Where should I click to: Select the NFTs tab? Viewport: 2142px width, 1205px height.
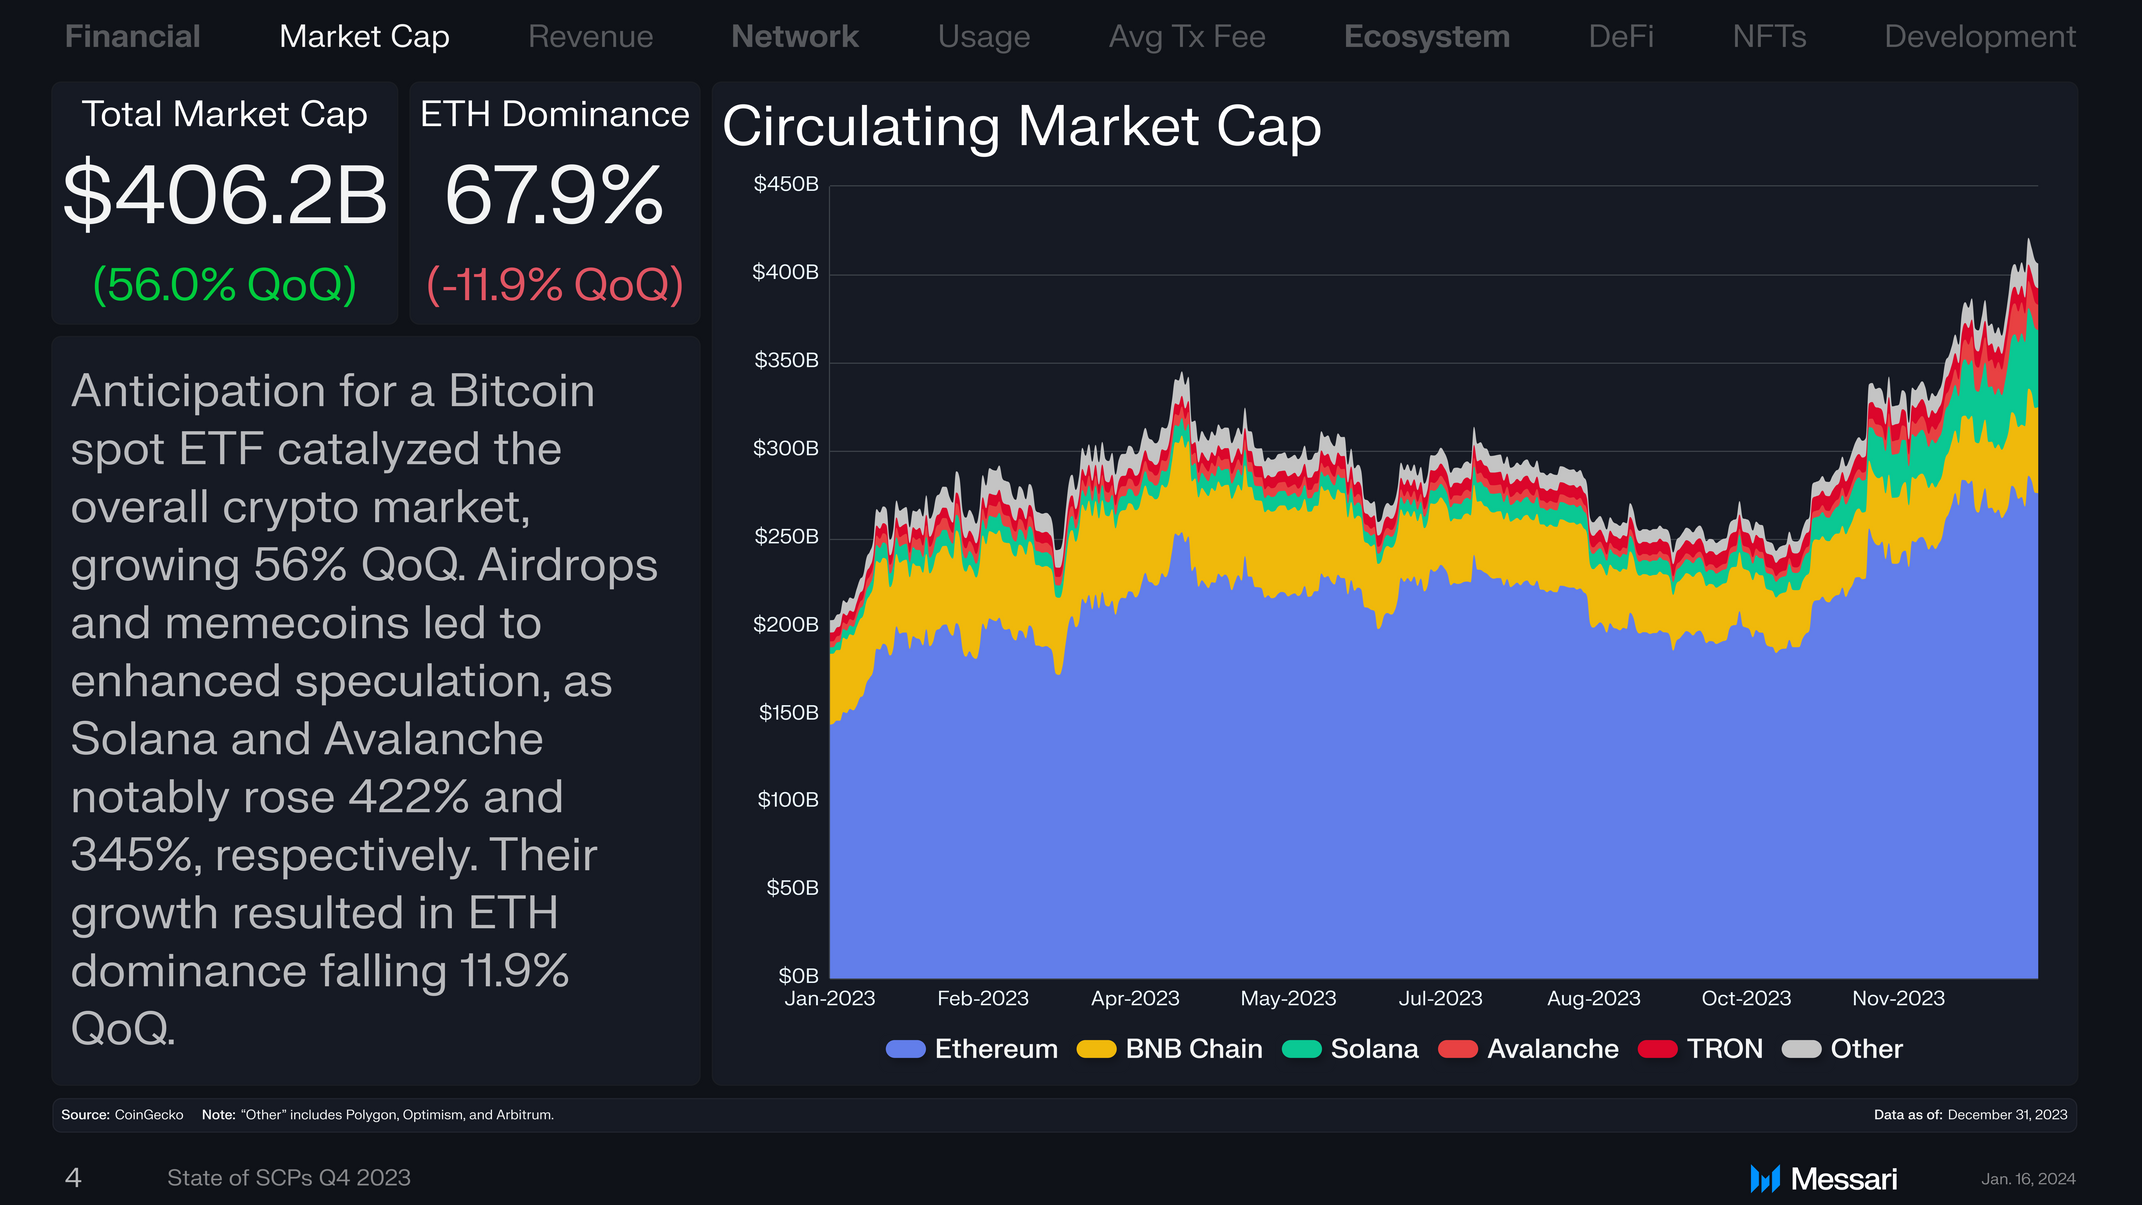(1769, 37)
